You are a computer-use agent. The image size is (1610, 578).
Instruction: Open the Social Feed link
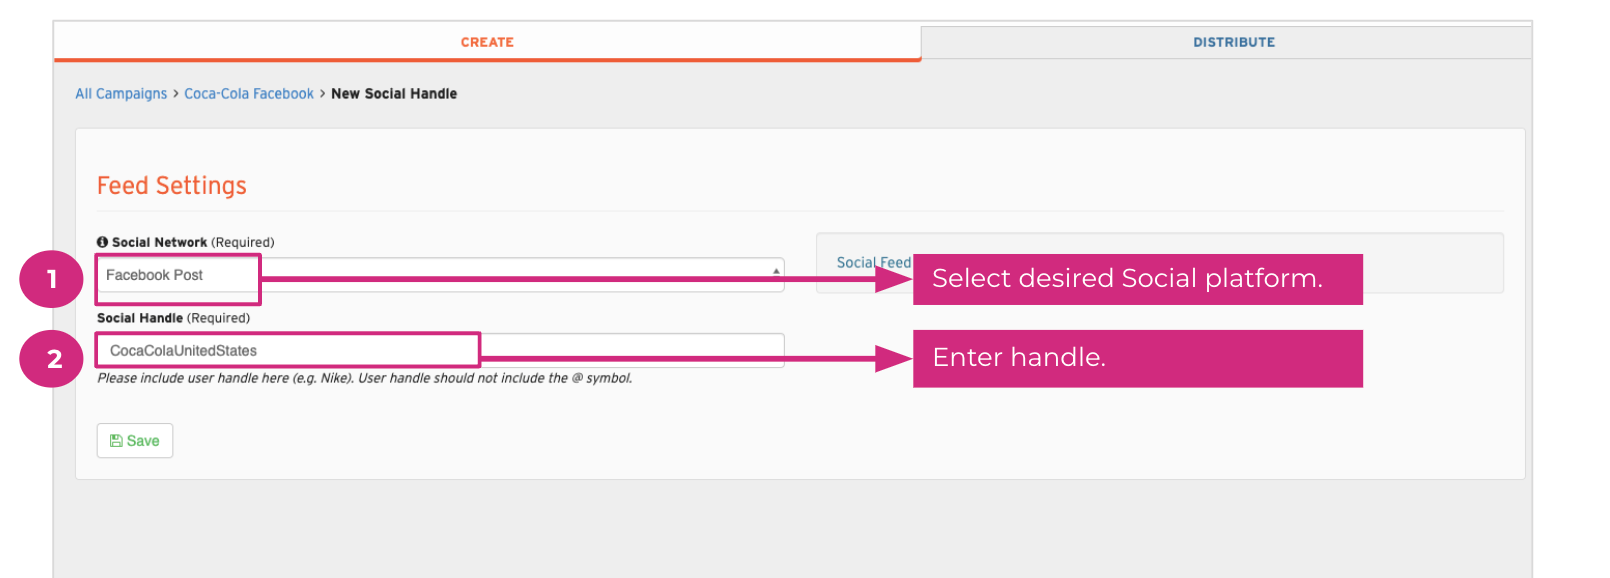873,262
